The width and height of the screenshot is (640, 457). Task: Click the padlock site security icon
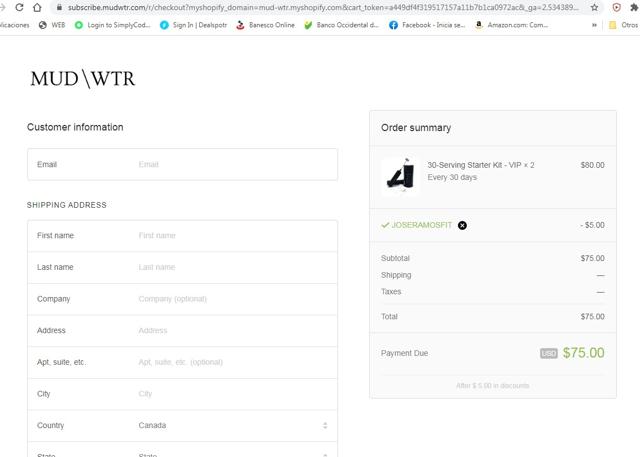point(59,7)
